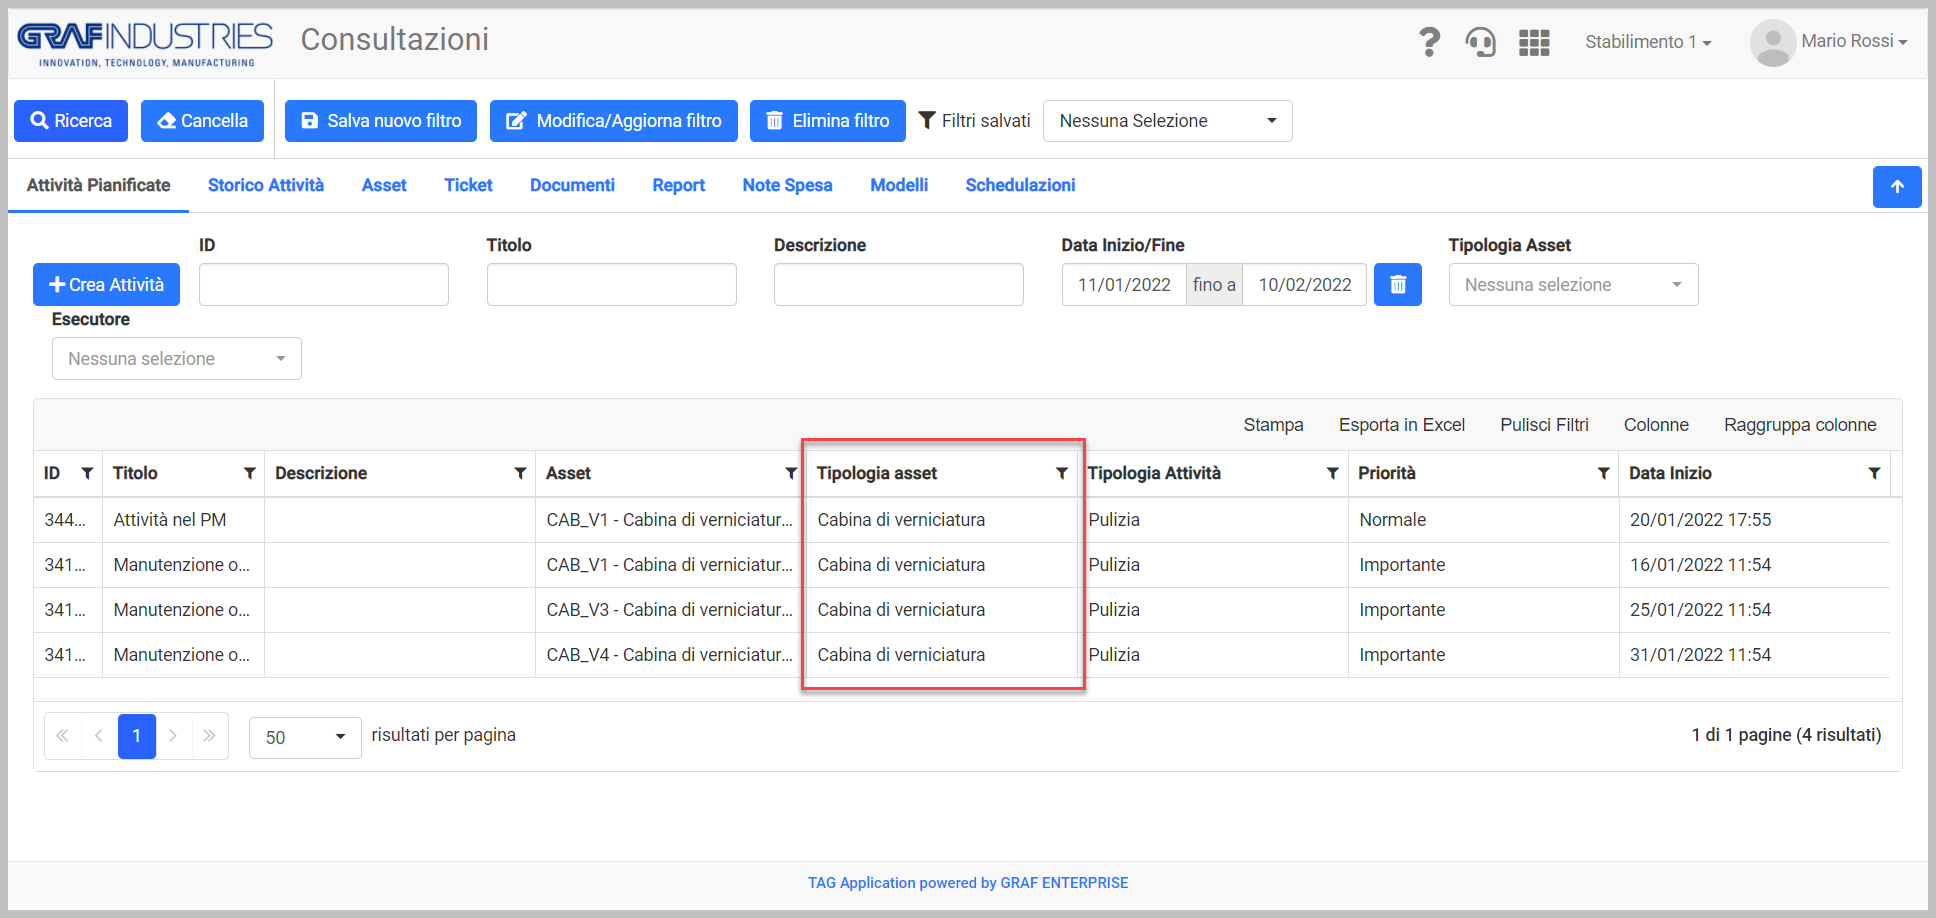The image size is (1936, 918).
Task: Open Tipologia Asset selection dropdown
Action: click(x=1573, y=285)
